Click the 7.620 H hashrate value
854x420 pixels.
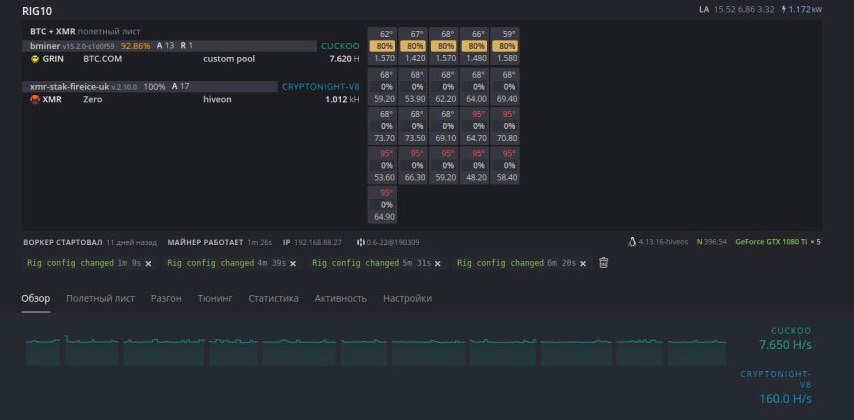(x=344, y=59)
